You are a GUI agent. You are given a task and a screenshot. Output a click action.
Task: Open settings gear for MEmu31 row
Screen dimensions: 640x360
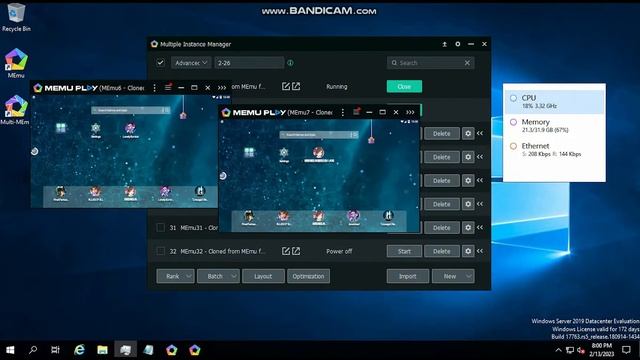pos(468,228)
